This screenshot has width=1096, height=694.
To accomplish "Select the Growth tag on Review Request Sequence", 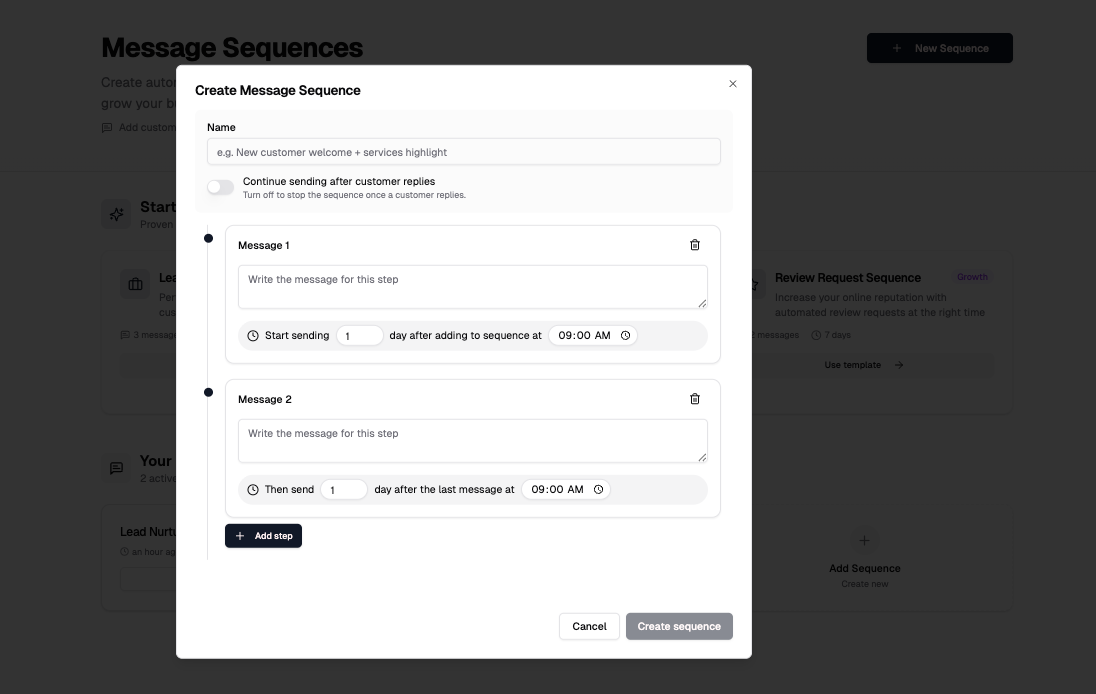I will [972, 277].
